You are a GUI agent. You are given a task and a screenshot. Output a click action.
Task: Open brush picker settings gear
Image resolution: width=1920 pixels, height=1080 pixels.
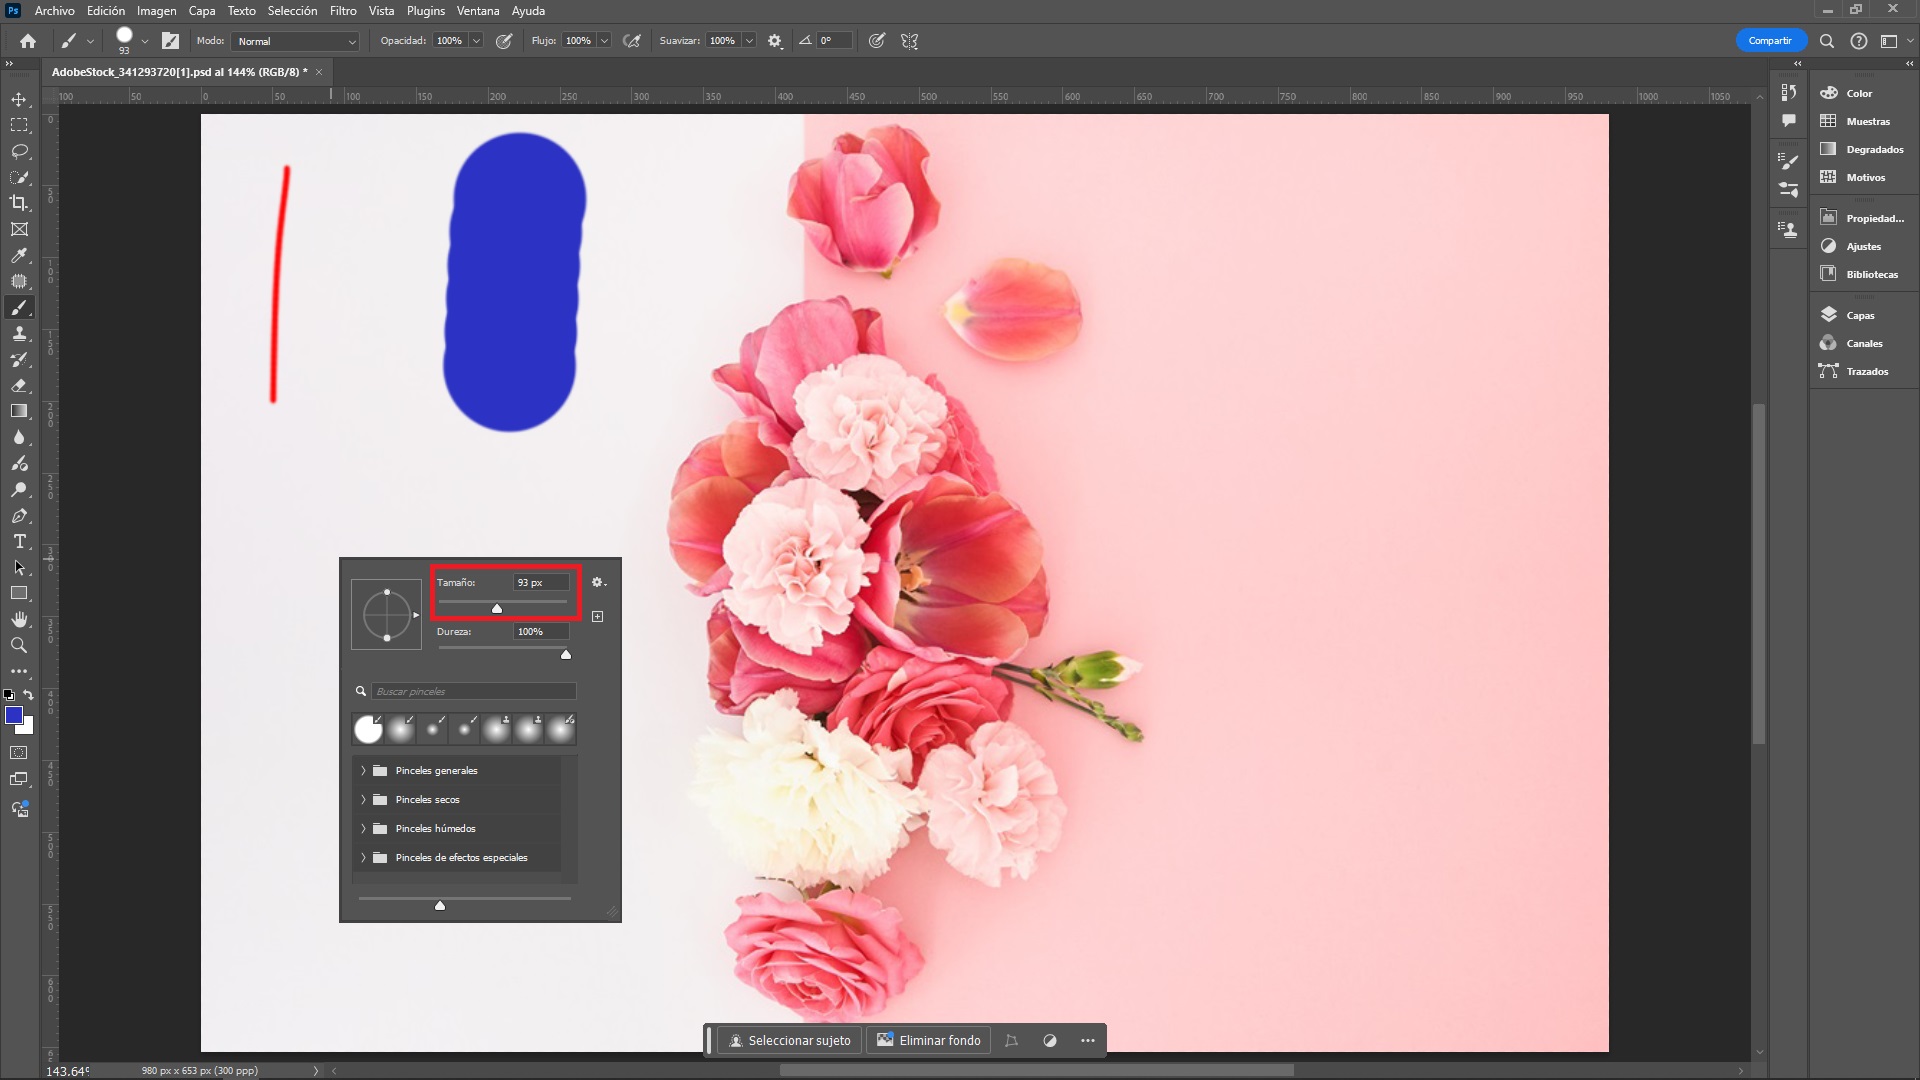598,582
